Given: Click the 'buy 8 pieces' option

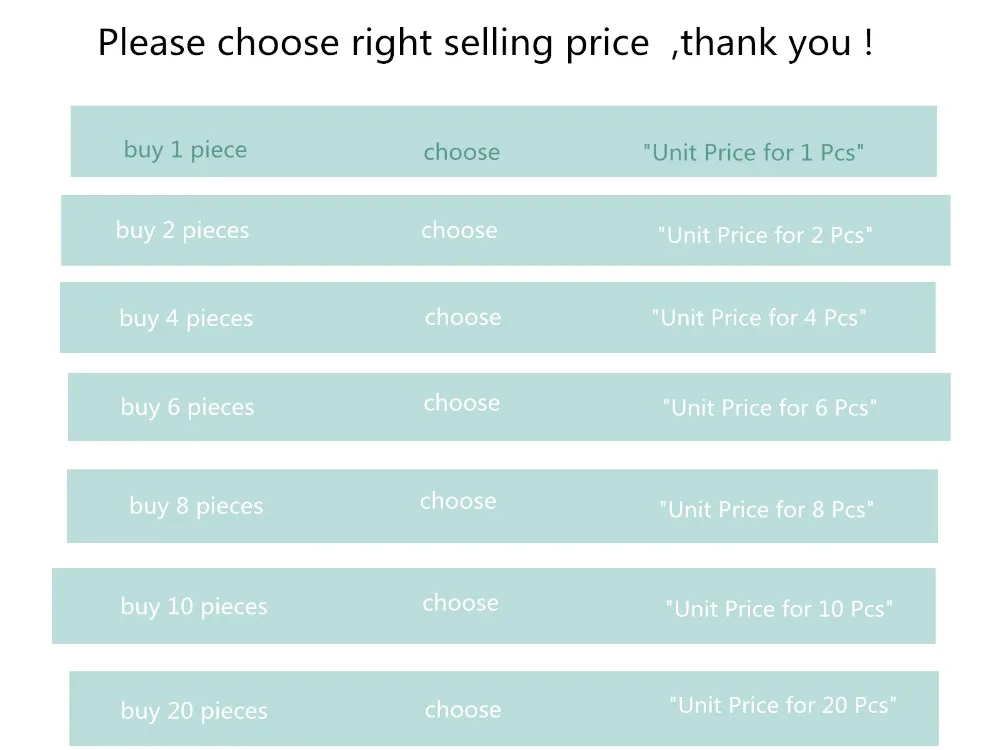Looking at the screenshot, I should point(196,506).
